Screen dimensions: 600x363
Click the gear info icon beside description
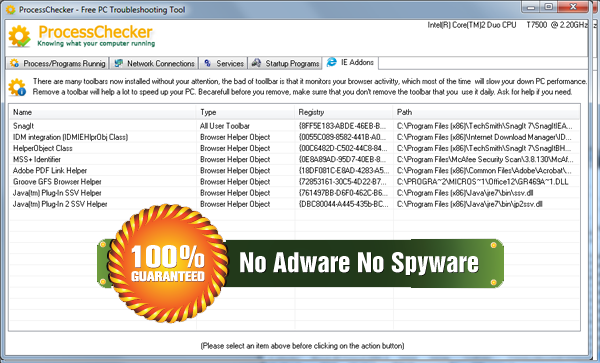click(17, 87)
